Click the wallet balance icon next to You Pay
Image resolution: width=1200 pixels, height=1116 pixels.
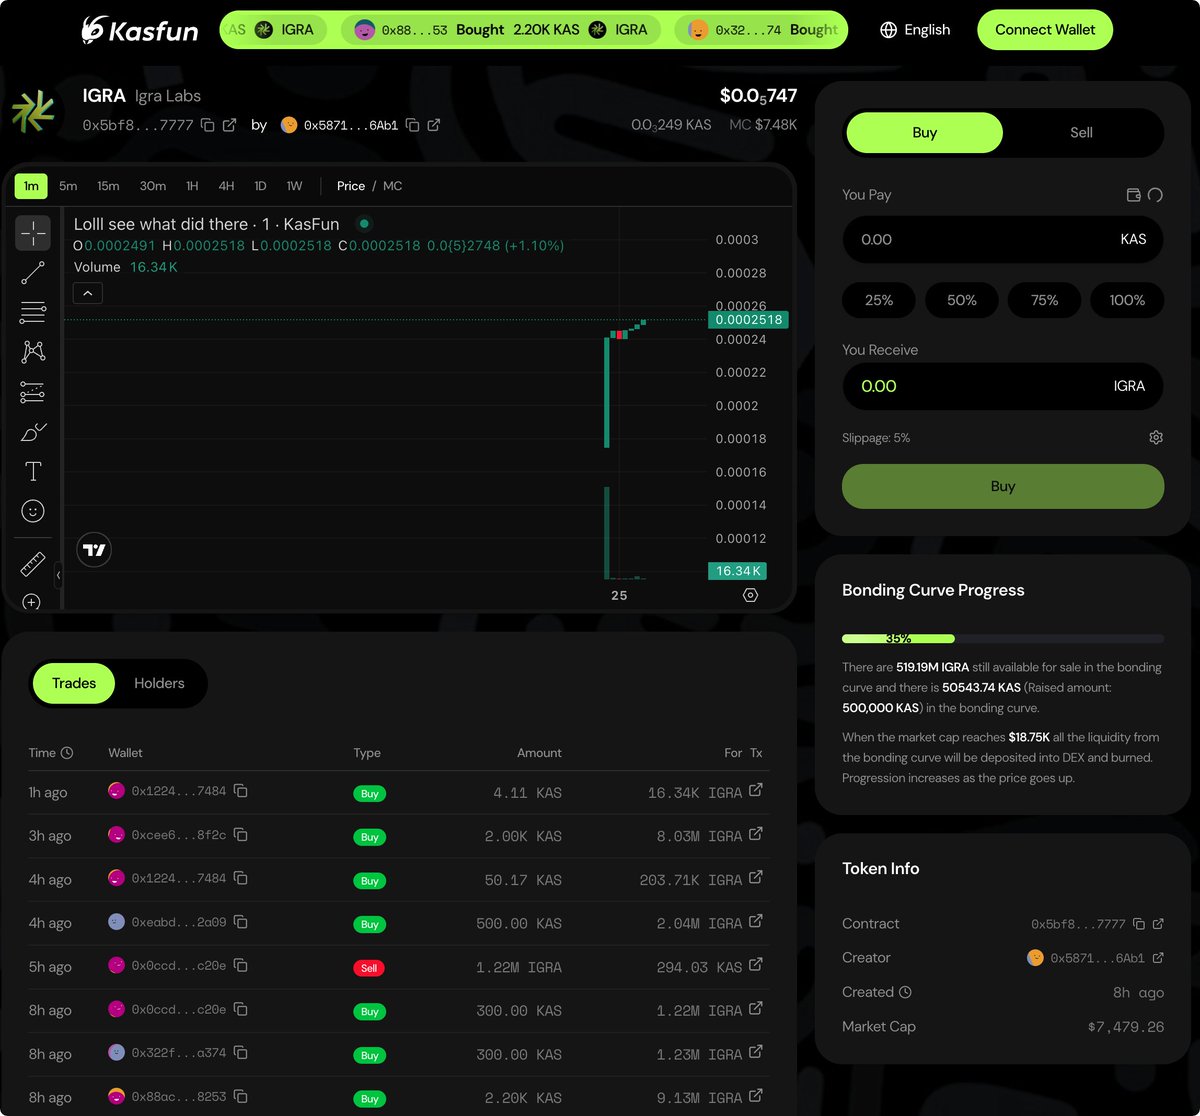click(1134, 195)
